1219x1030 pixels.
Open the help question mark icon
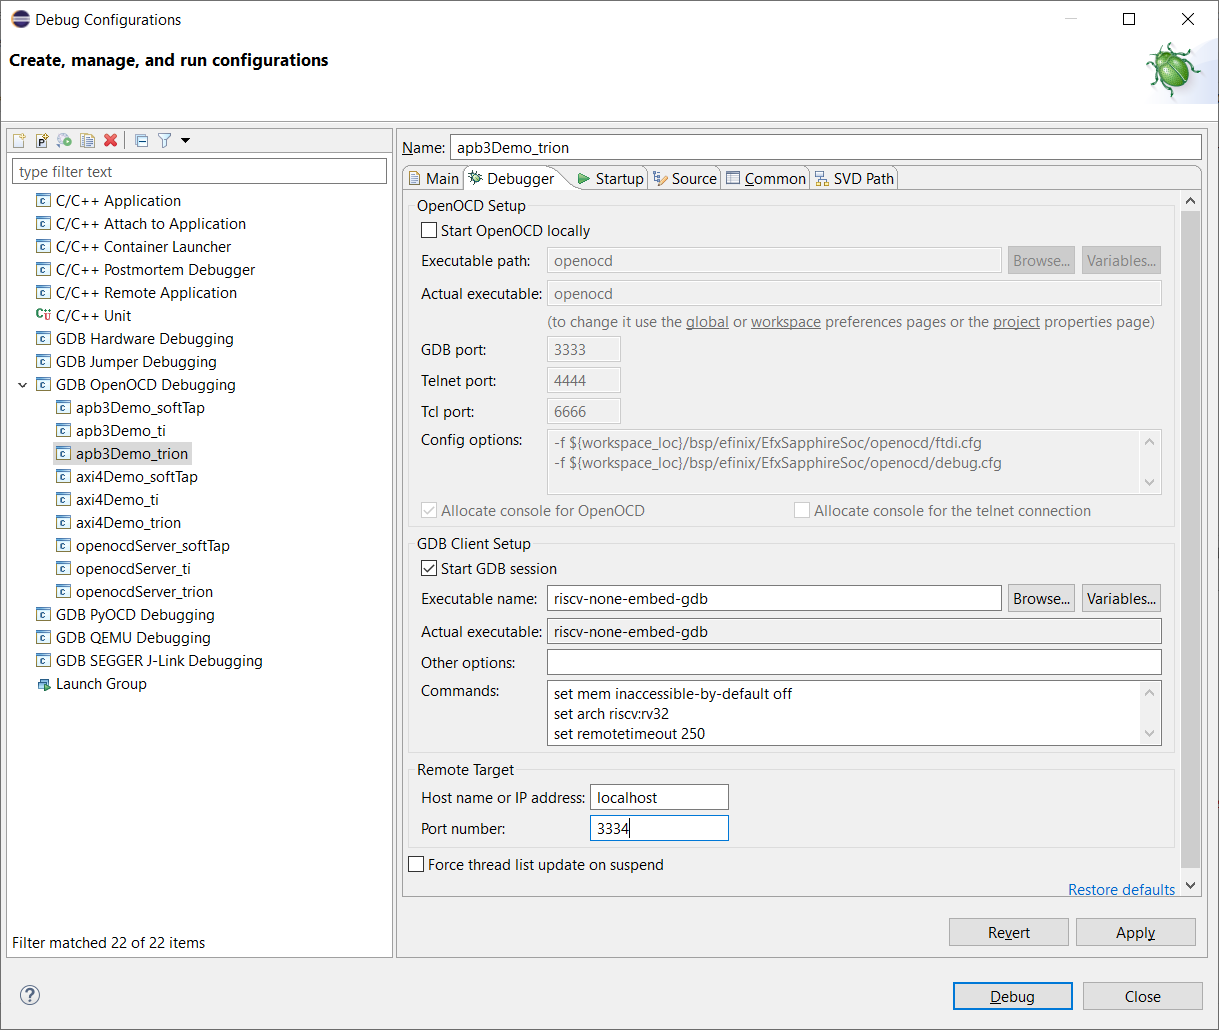(x=30, y=995)
